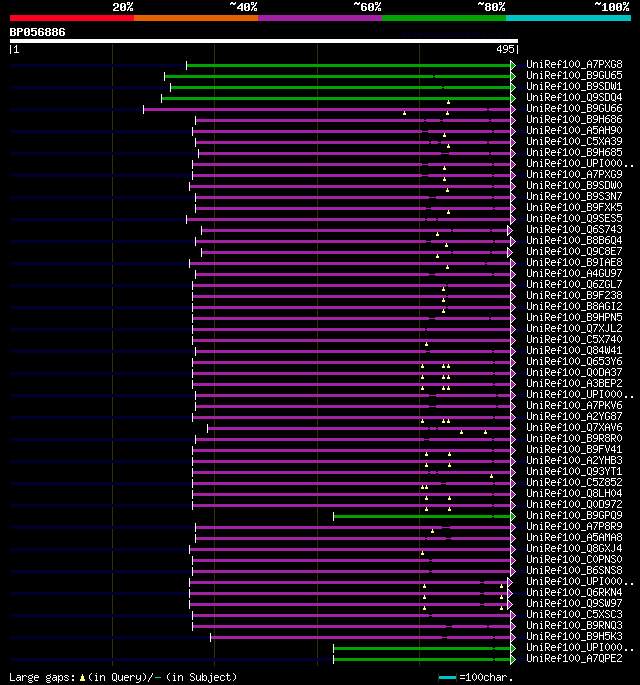Select the label UniRef100_Q0D972
Viewport: 640px width, 685px height.
point(574,505)
